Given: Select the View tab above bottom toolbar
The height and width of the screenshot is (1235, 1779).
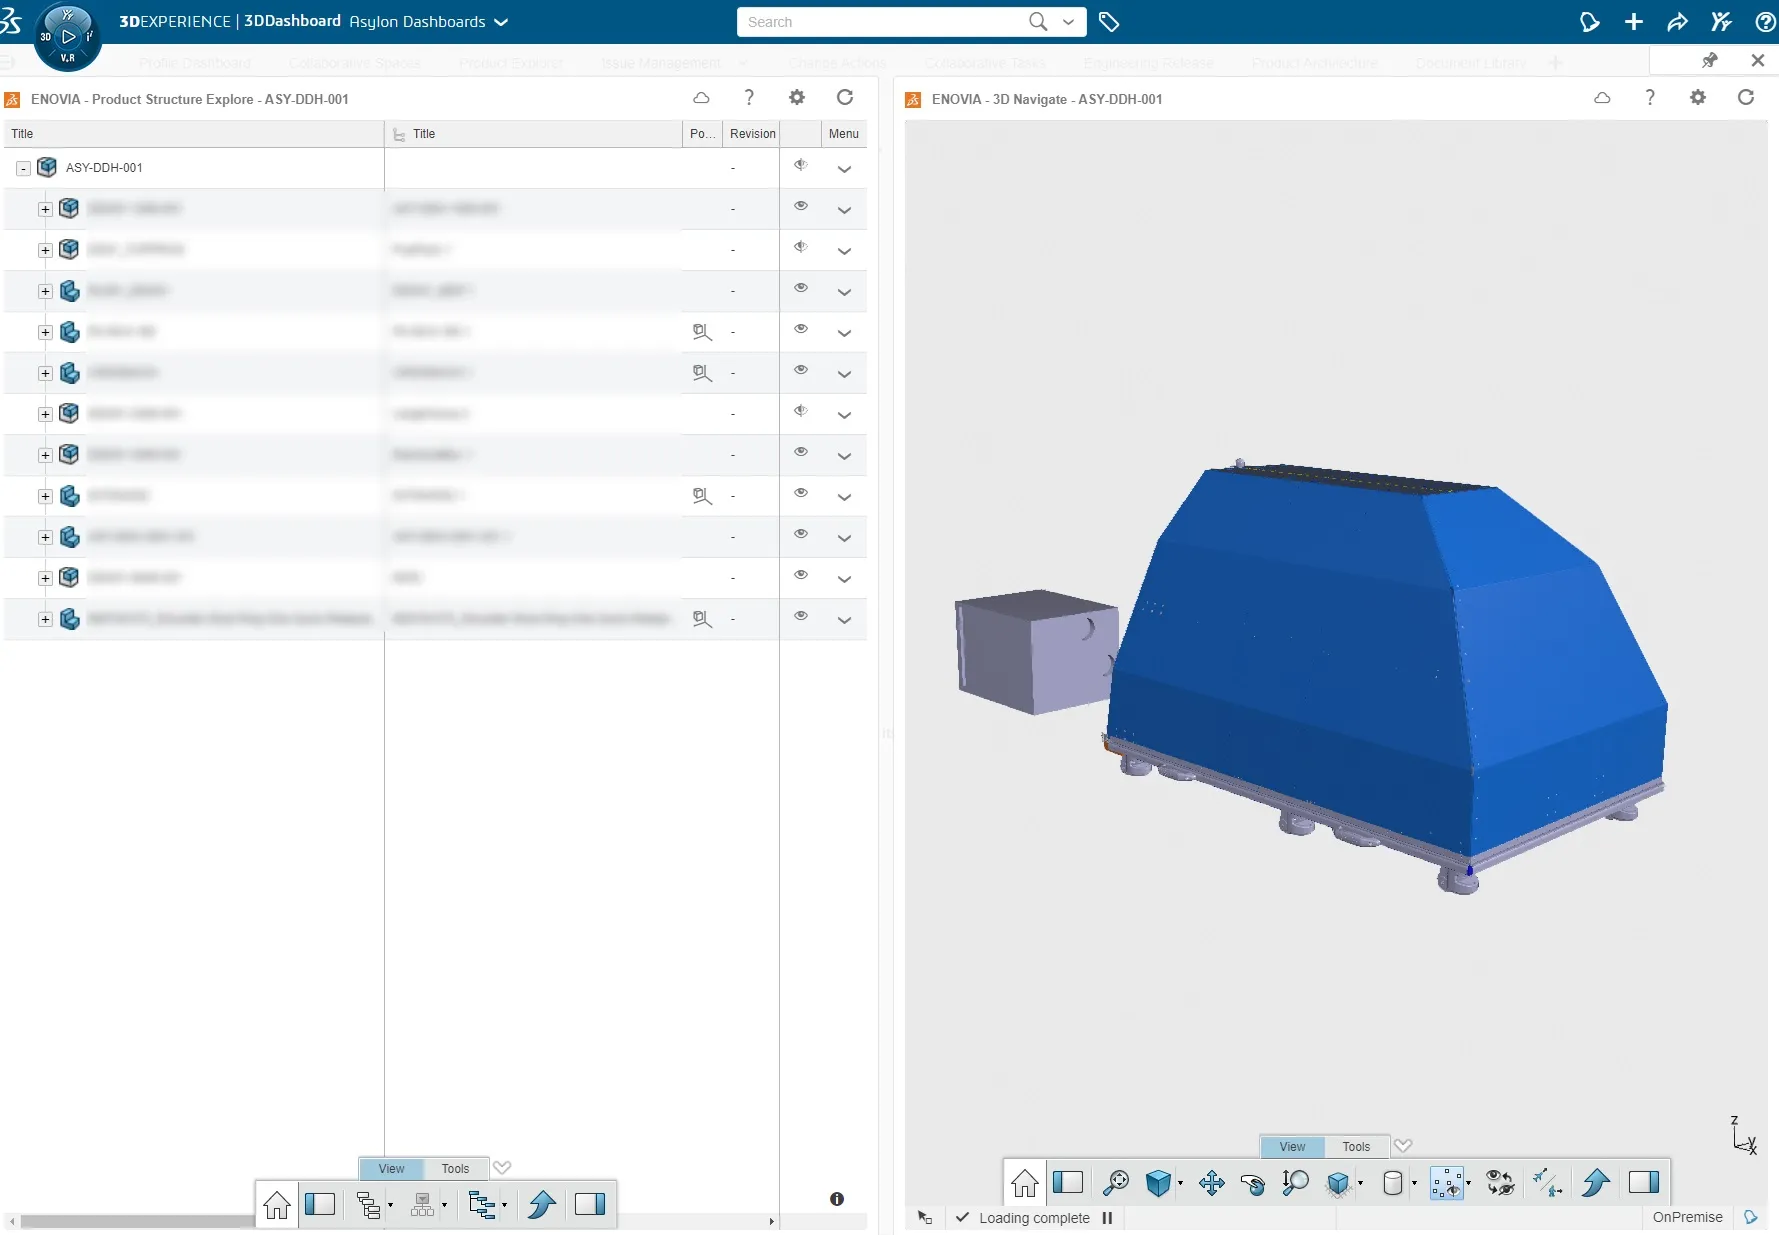Looking at the screenshot, I should coord(390,1168).
